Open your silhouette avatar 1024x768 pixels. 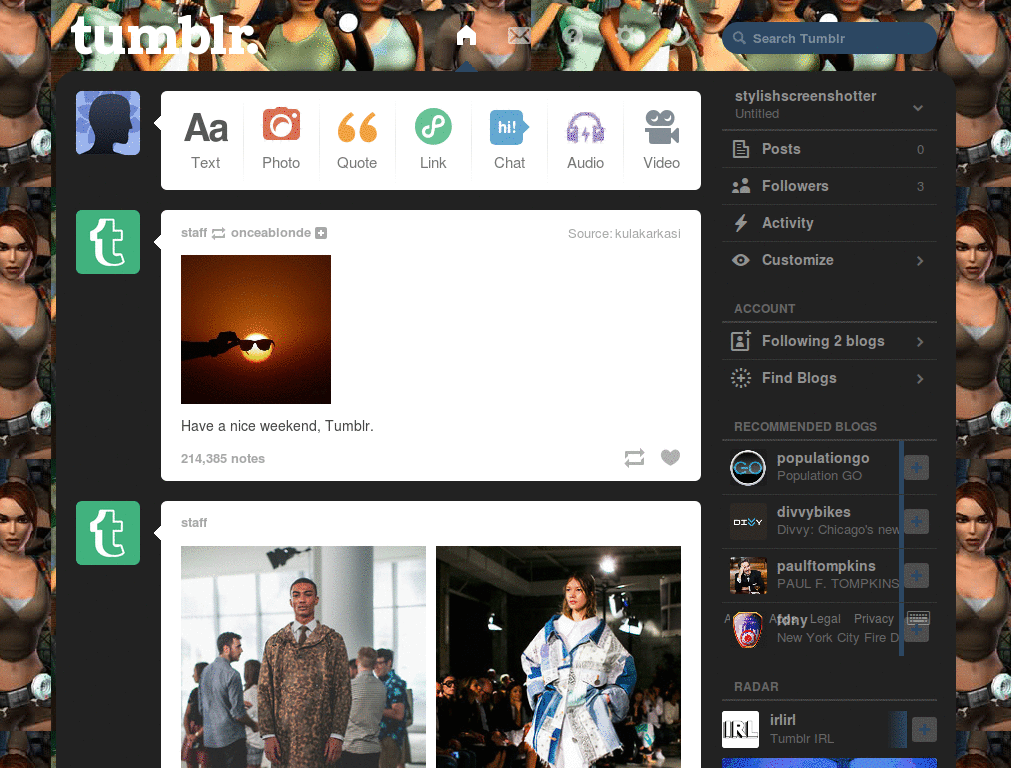108,123
